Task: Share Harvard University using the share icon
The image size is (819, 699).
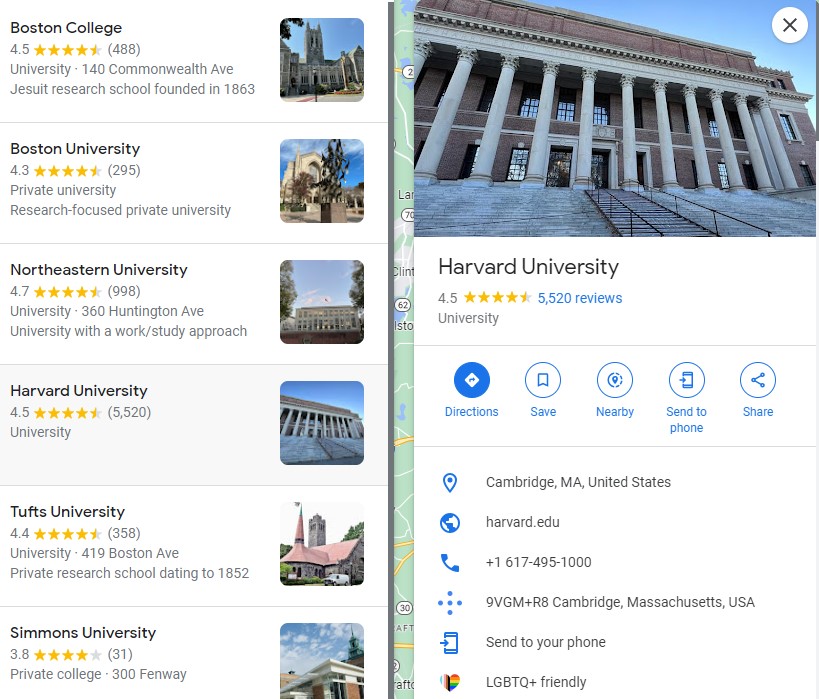Action: click(x=757, y=380)
